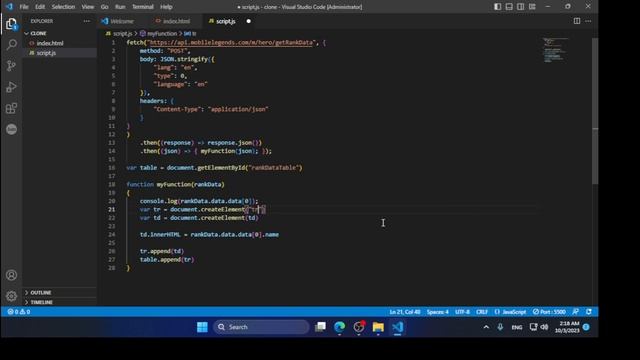Open editor more actions ellipsis
Viewport: 640px width, 360px height.
pyautogui.click(x=588, y=21)
